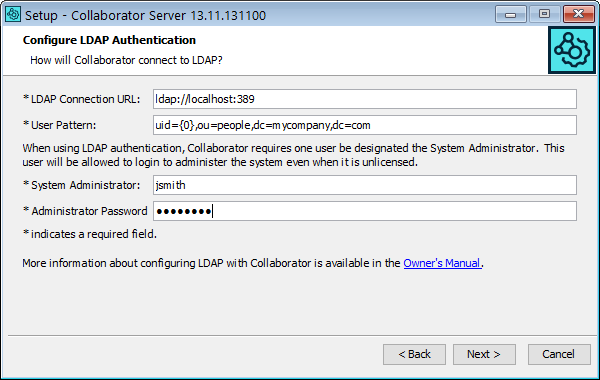
Task: Go back with the Back button
Action: pyautogui.click(x=414, y=354)
